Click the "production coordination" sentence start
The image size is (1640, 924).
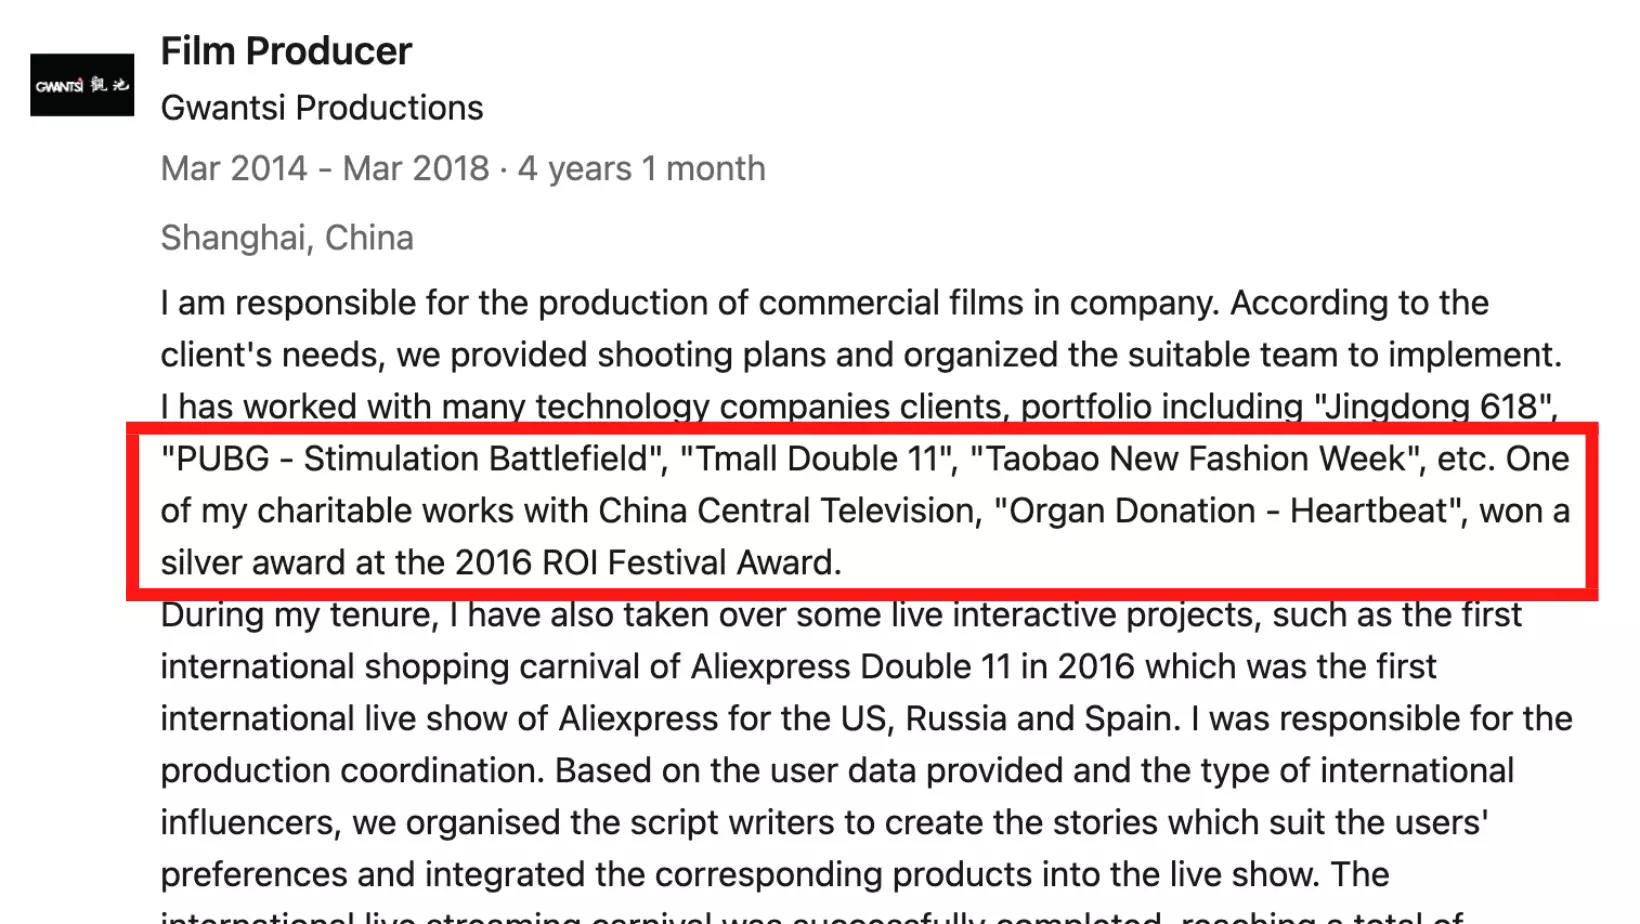(353, 771)
